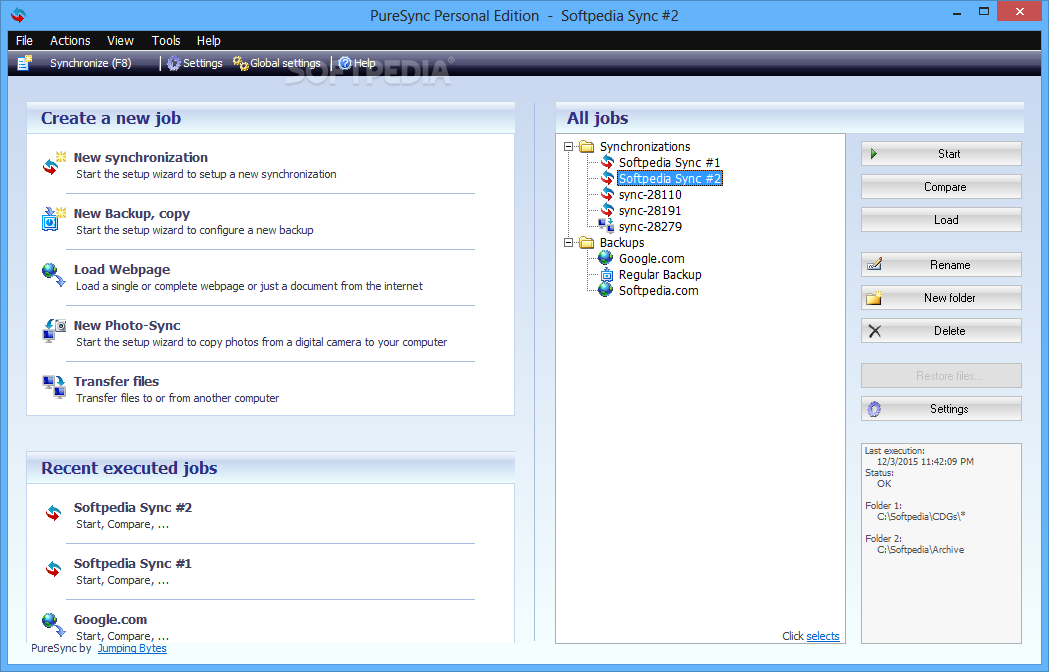Click the Load Webpage globe icon
1049x672 pixels.
click(x=54, y=275)
